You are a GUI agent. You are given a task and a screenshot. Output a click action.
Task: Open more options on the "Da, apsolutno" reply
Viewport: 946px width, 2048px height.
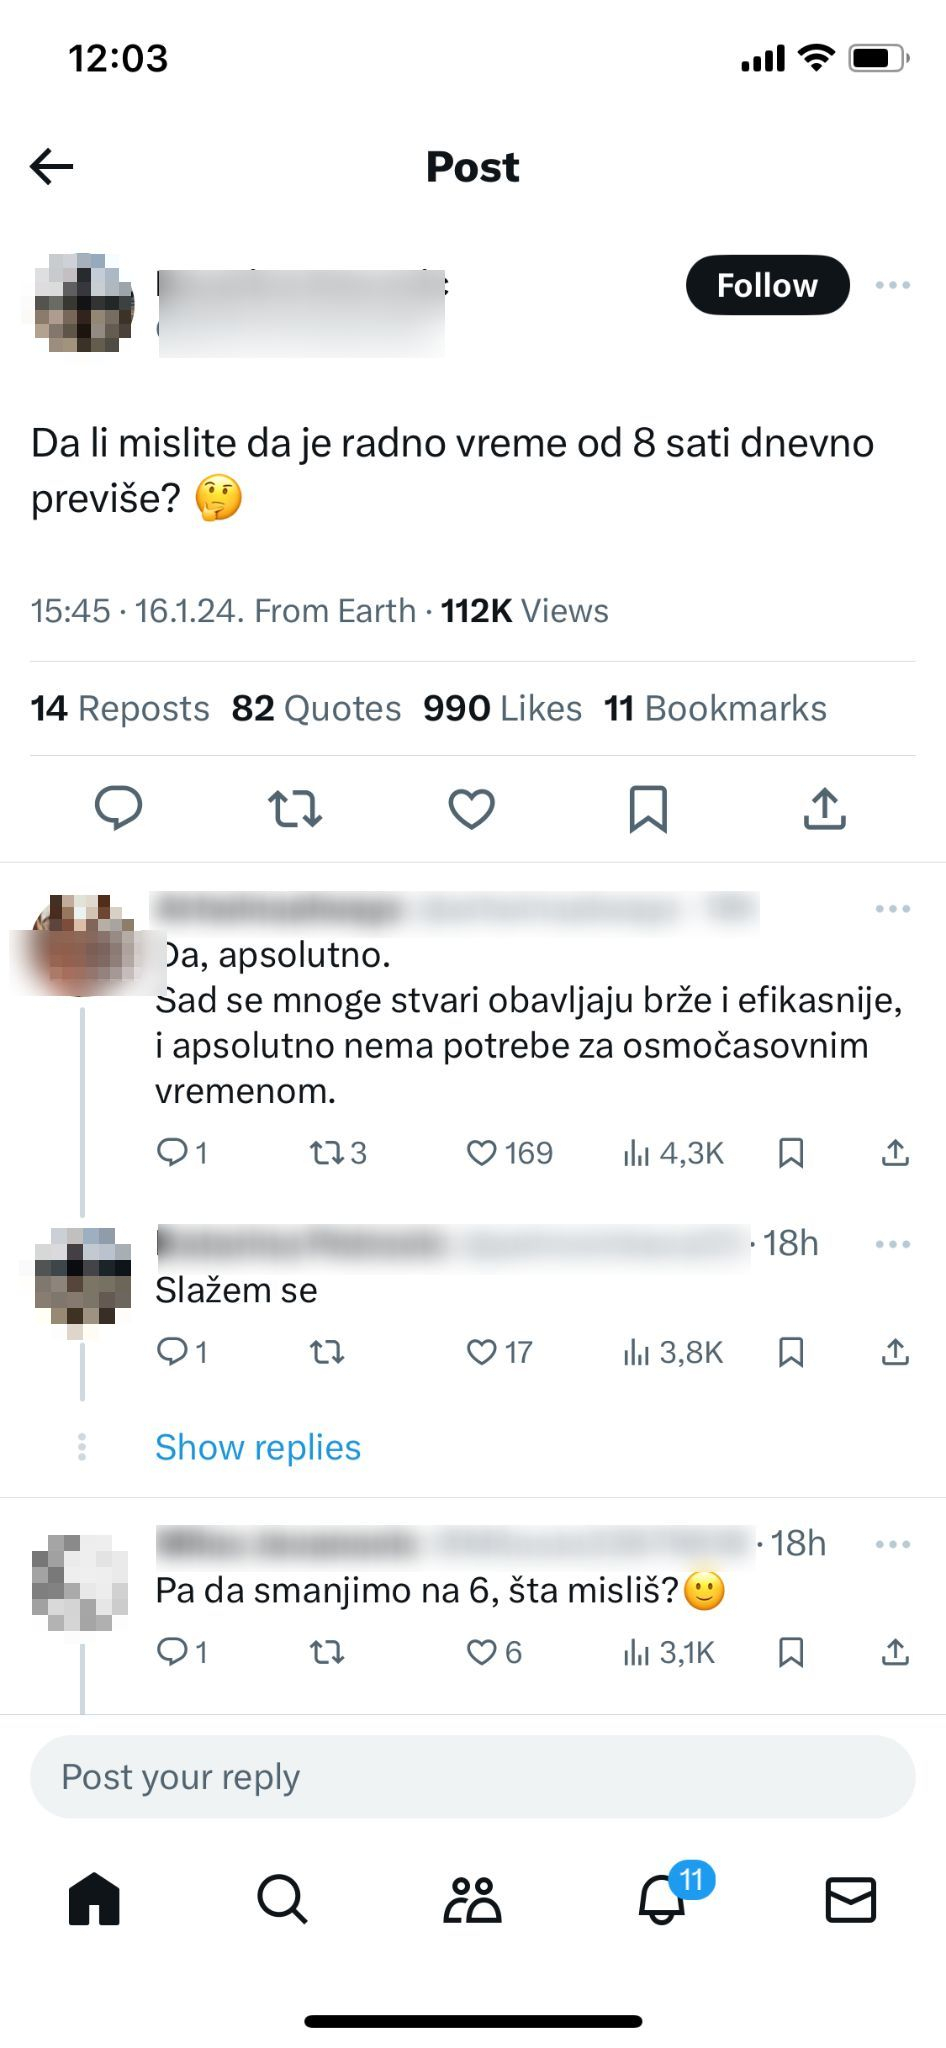pos(891,910)
